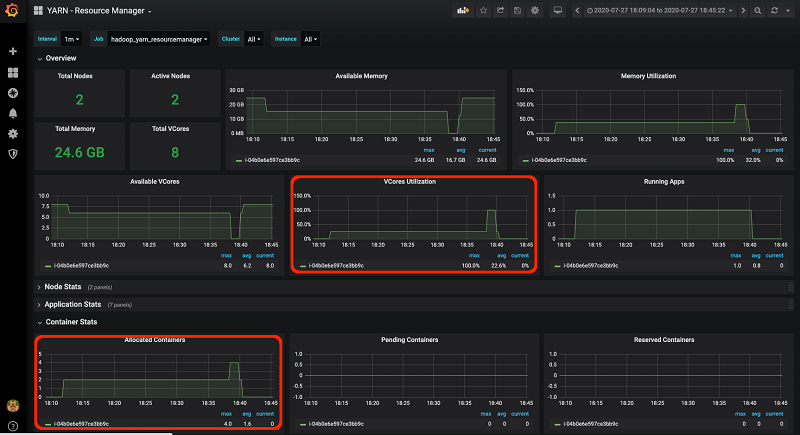Screen dimensions: 800x435
Task: Star this dashboard as favorite
Action: click(x=483, y=10)
